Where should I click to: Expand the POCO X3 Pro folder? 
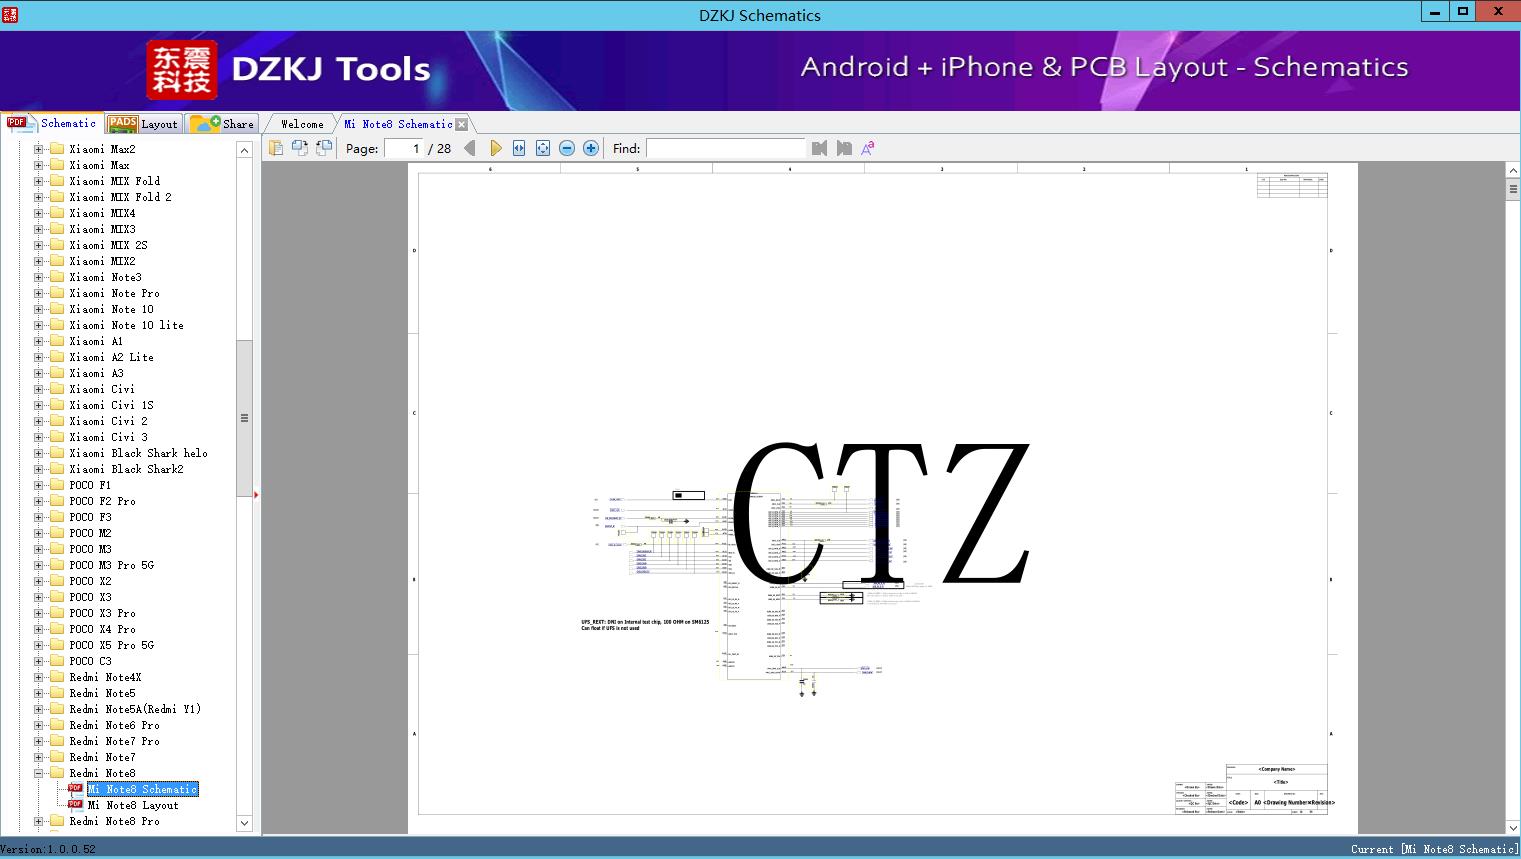pos(38,613)
